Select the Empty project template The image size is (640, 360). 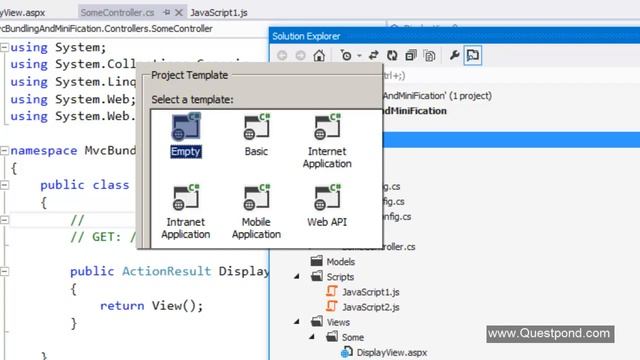coord(186,136)
